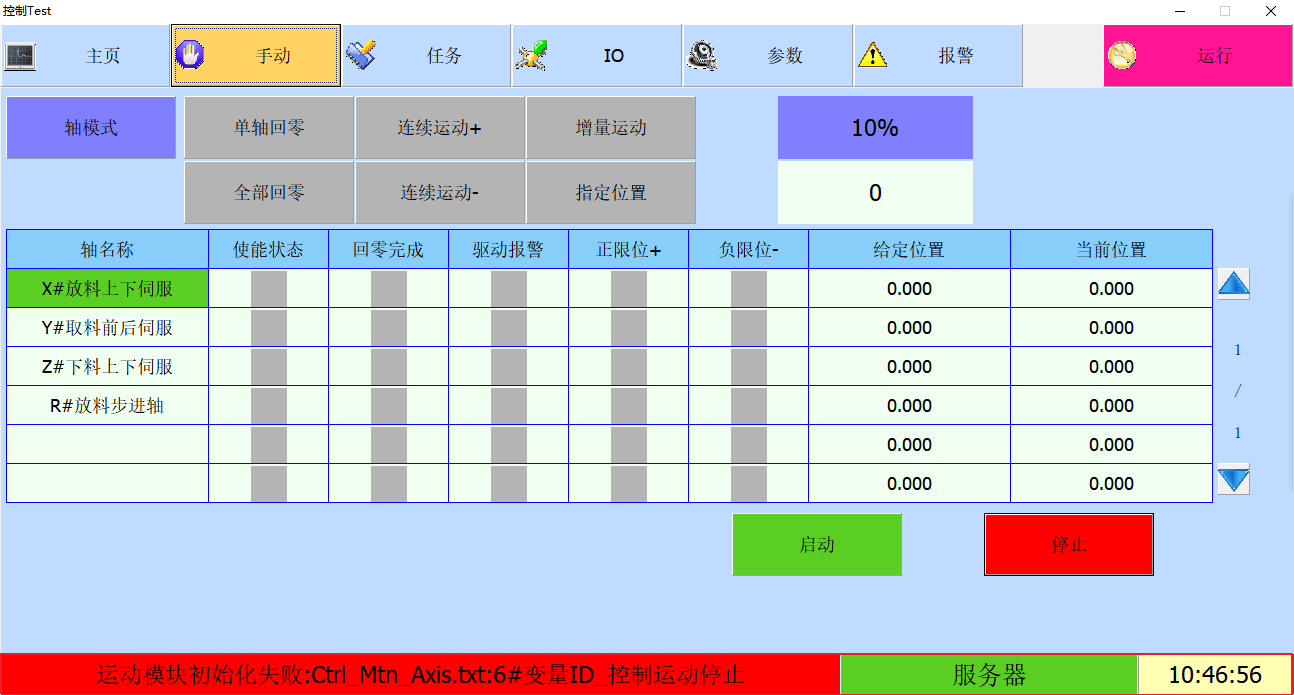Click the yellow warning triangle icon
Viewport: 1294px width, 695px height.
point(873,55)
